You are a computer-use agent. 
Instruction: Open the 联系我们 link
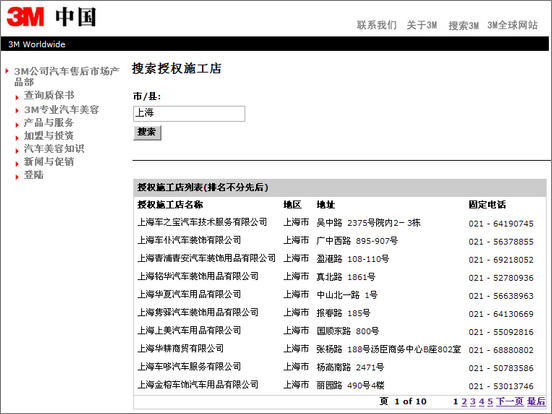coord(377,25)
